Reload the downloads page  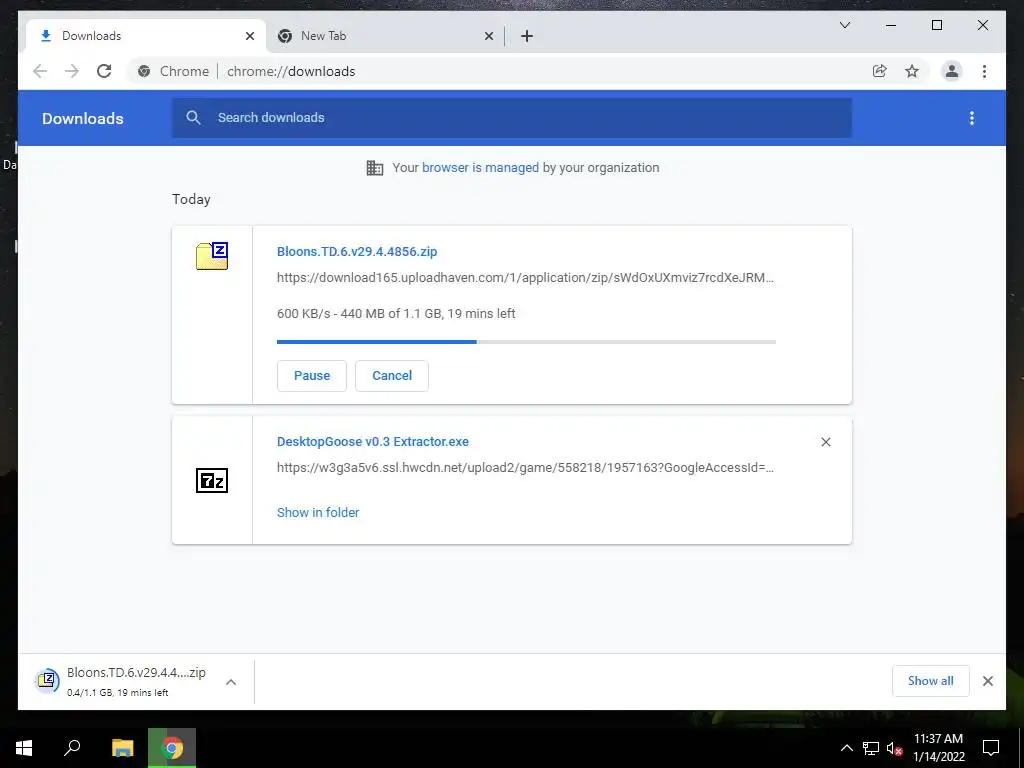pos(104,71)
